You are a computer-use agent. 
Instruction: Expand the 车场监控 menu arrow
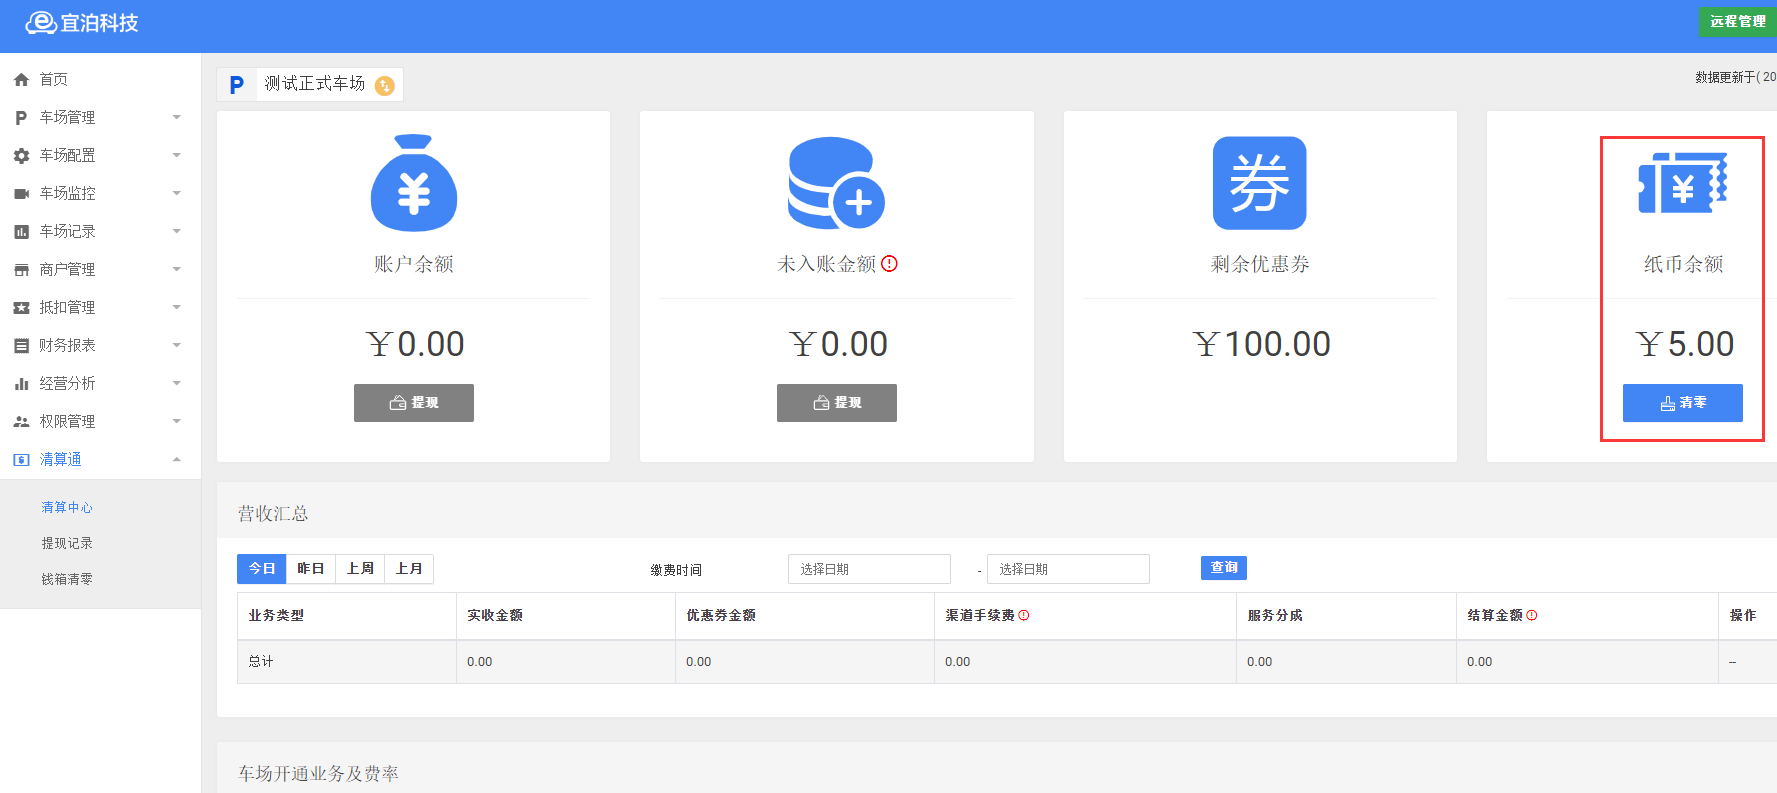177,194
